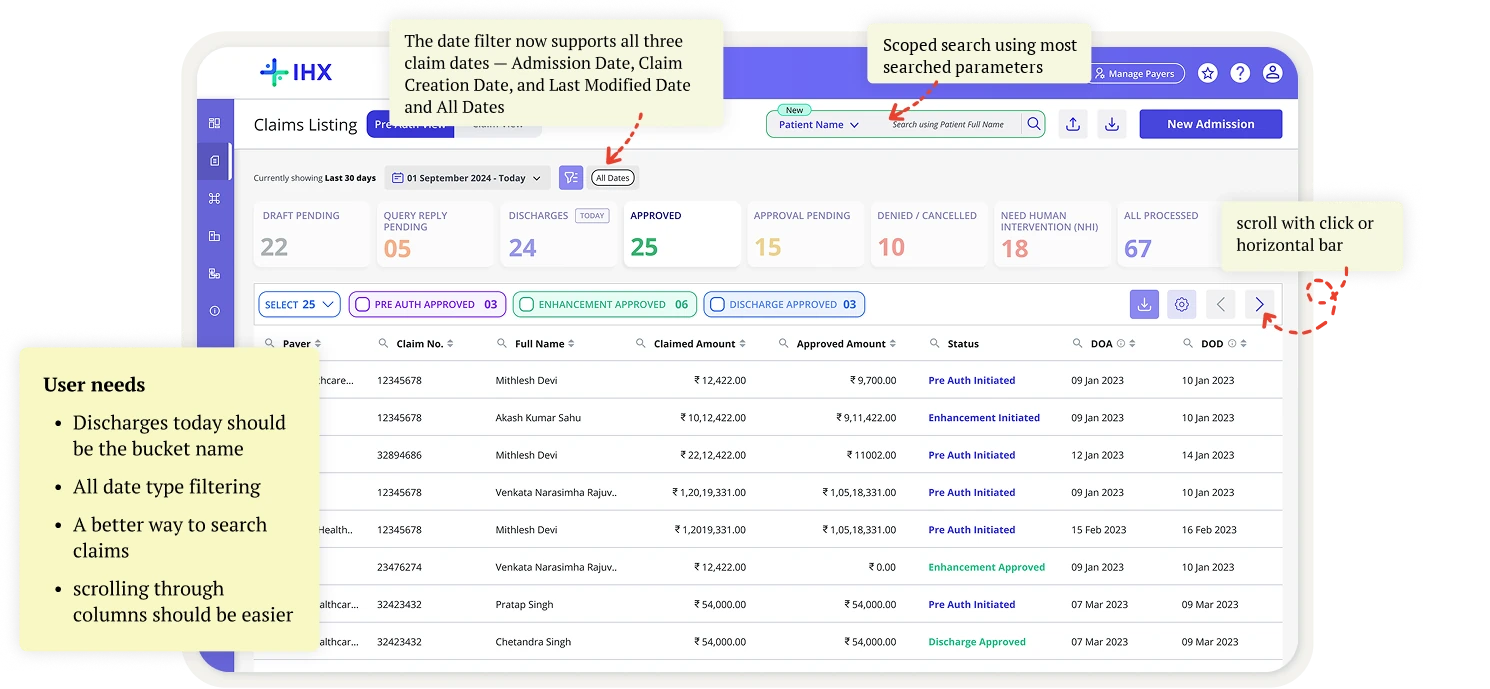Select the Discharges Today bucket

559,234
